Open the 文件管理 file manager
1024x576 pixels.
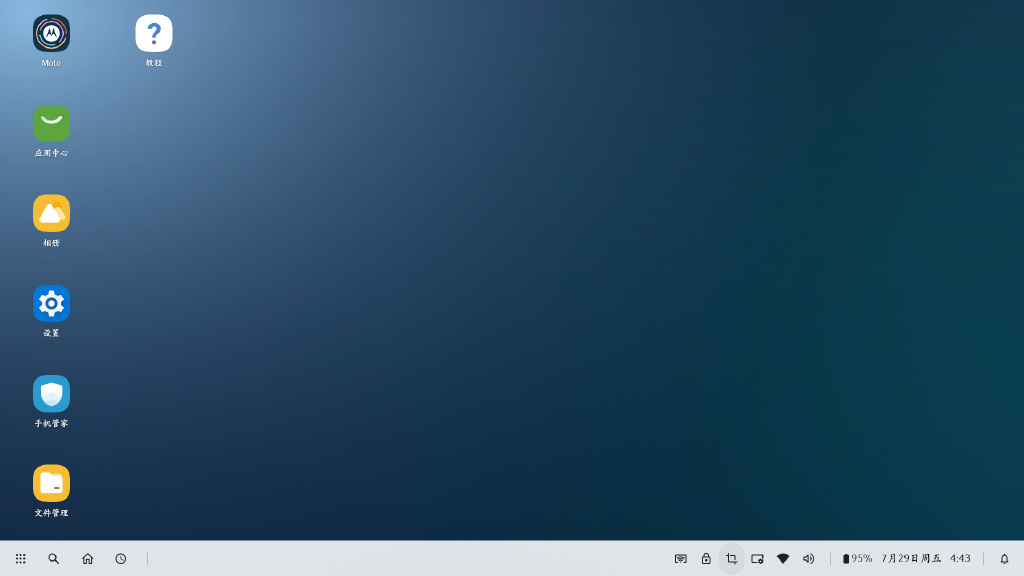coord(51,483)
